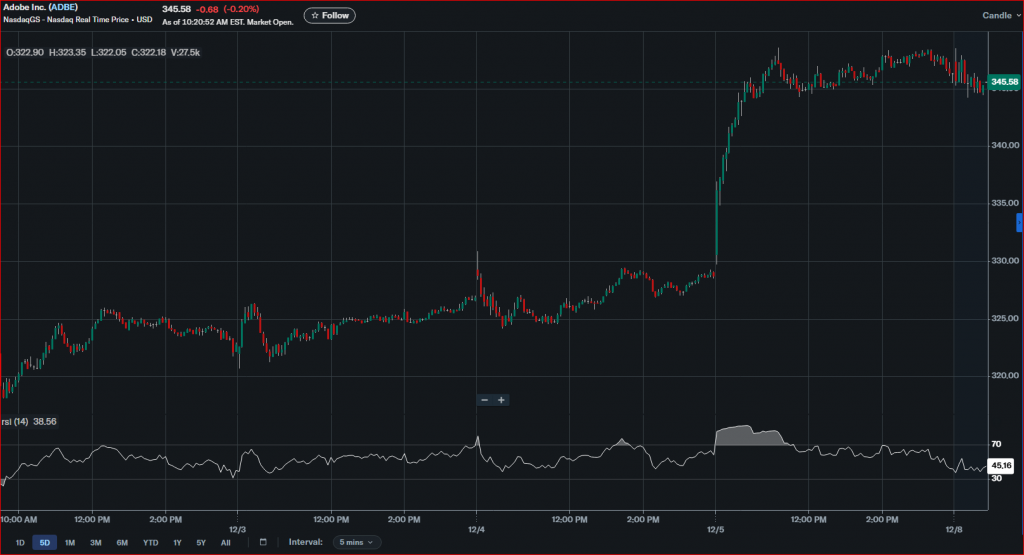Viewport: 1024px width, 555px height.
Task: Choose the 1Y time range
Action: tap(177, 542)
